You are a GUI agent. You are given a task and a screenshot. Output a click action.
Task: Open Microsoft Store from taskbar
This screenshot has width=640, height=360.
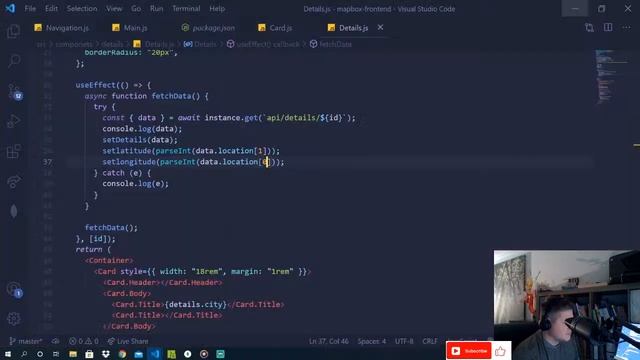[x=89, y=354]
